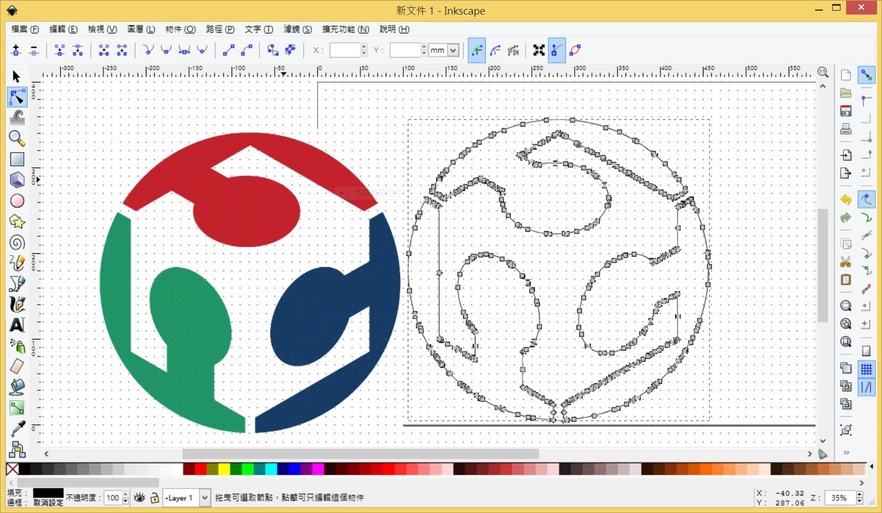Open the 檔案 (F) menu
The height and width of the screenshot is (513, 882).
pos(25,29)
